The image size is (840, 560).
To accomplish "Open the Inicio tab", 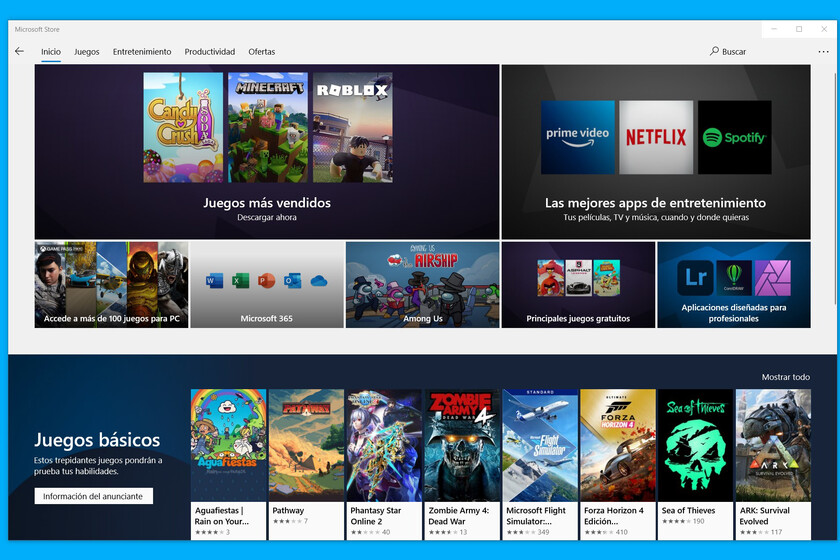I will [x=51, y=51].
